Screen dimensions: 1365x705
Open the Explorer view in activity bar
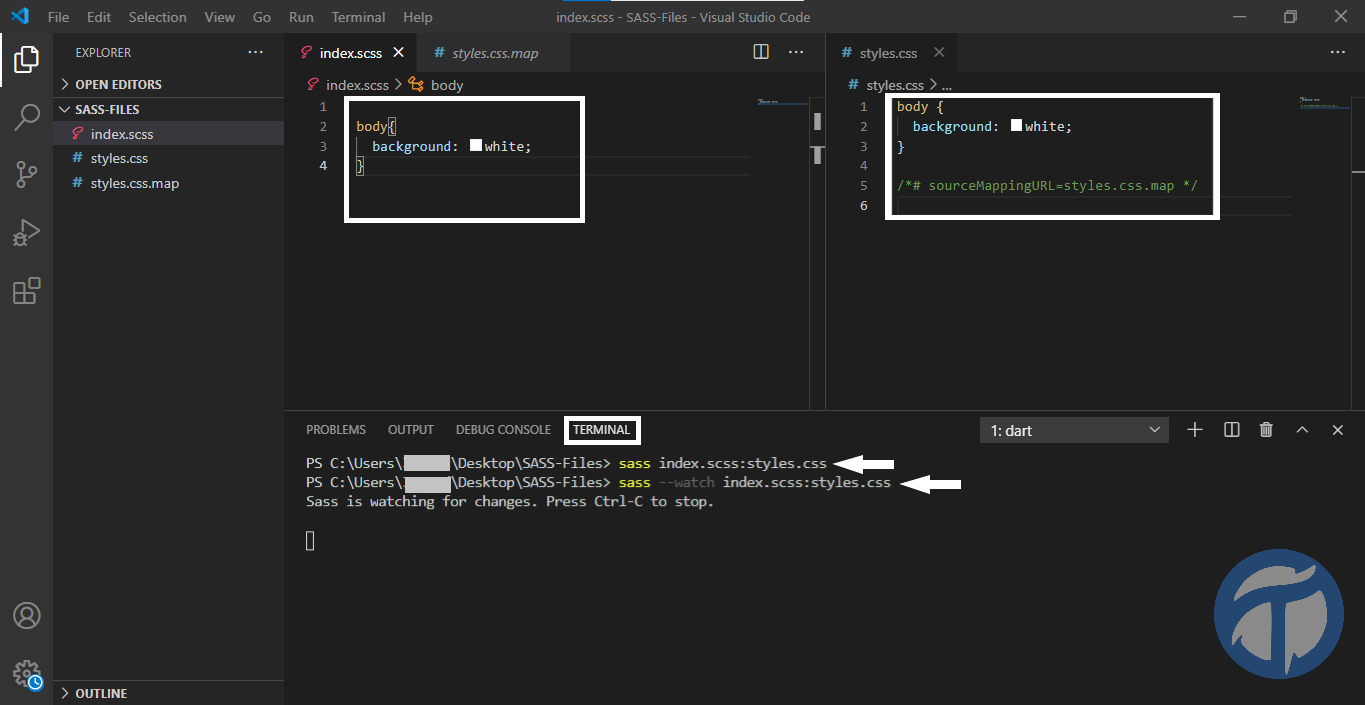click(26, 60)
